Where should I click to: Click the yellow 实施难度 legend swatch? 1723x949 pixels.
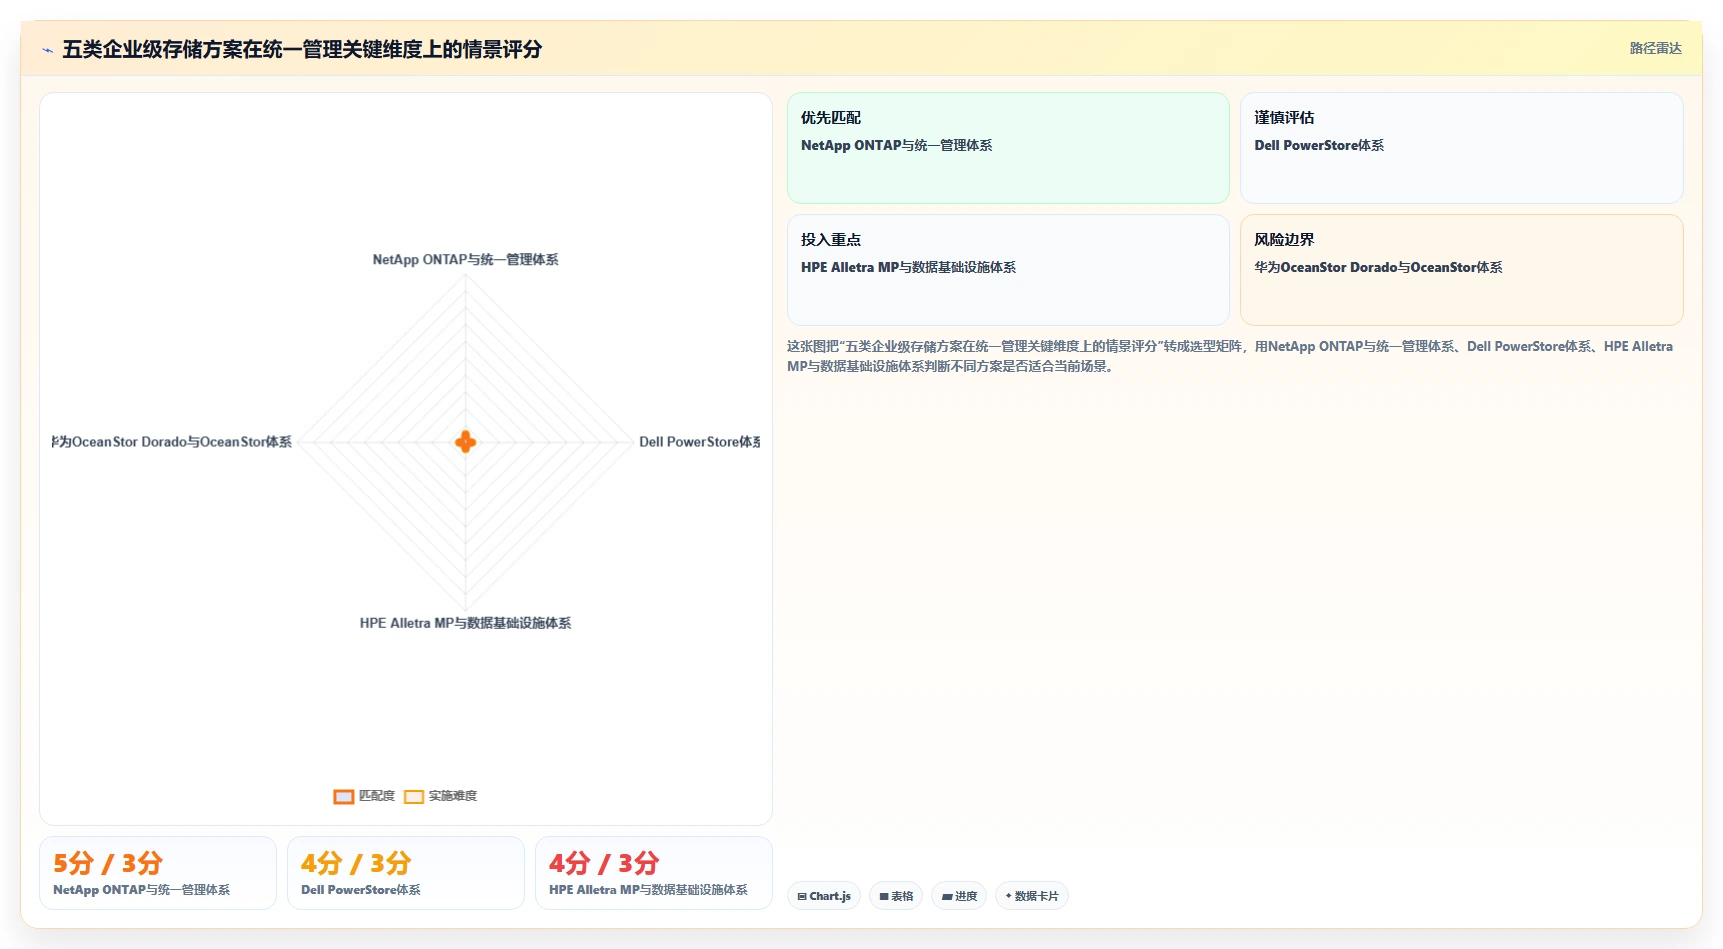click(x=414, y=797)
